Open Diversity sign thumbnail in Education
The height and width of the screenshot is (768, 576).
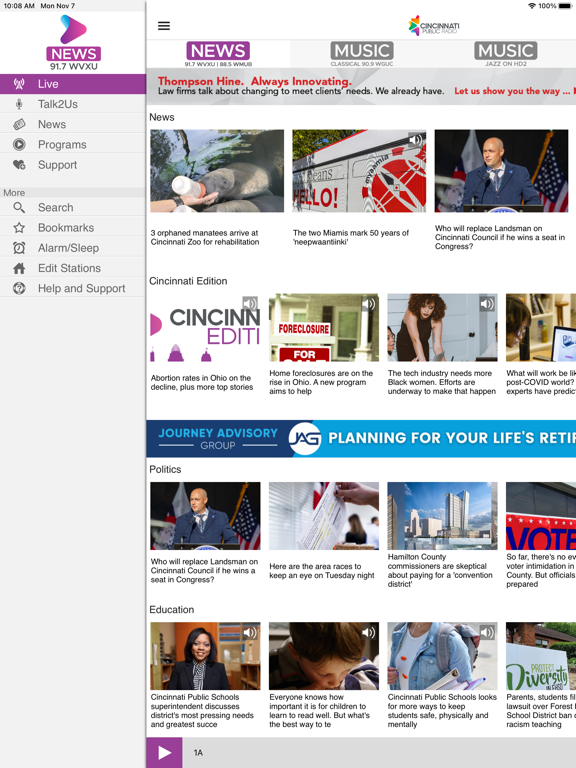541,656
